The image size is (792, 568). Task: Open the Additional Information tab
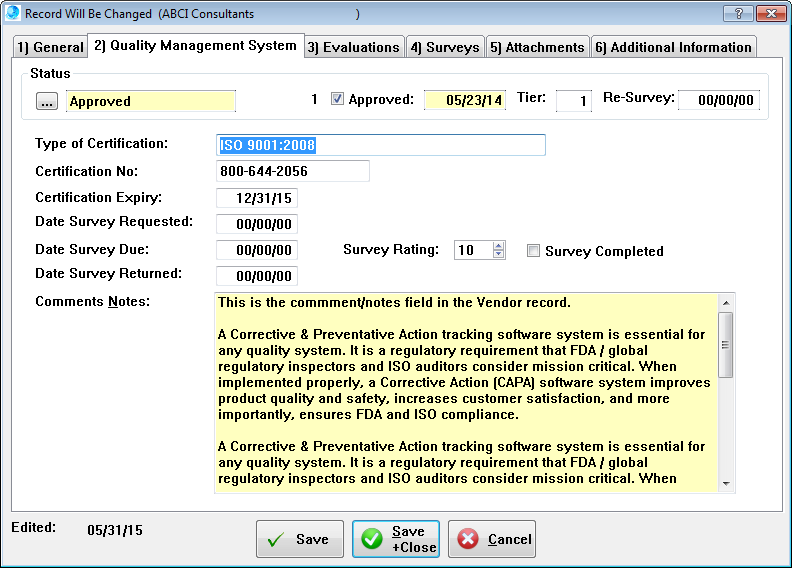[673, 47]
